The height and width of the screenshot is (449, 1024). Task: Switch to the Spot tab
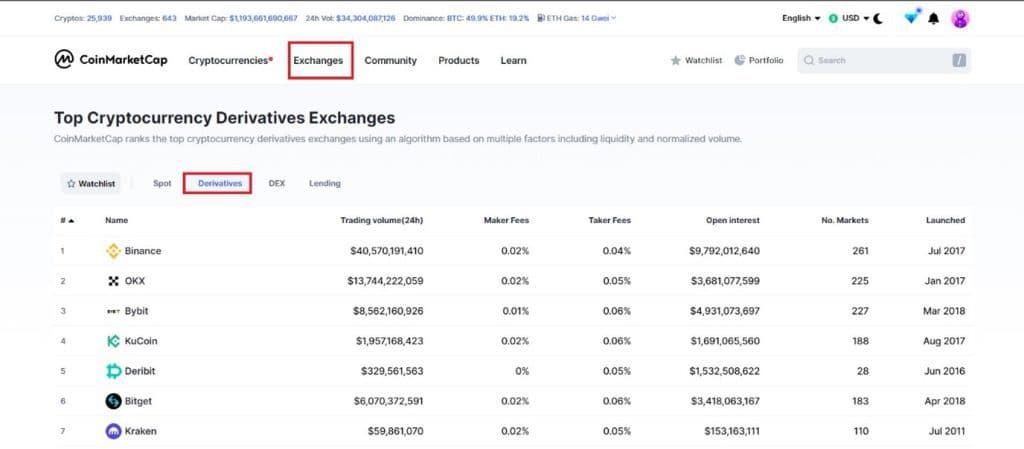tap(163, 183)
